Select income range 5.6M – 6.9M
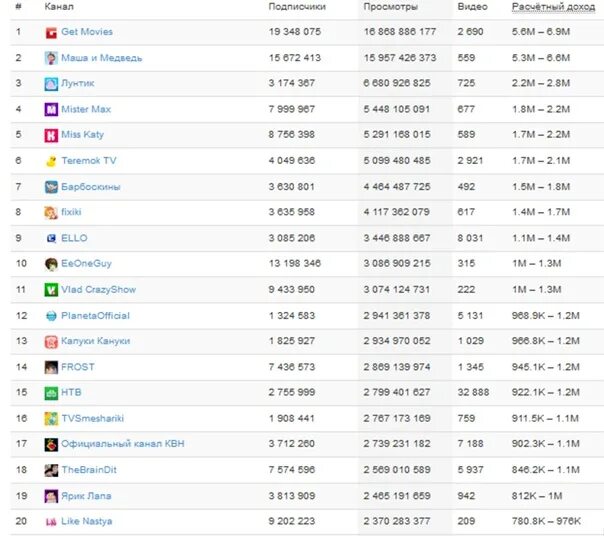604x536 pixels. [x=541, y=32]
